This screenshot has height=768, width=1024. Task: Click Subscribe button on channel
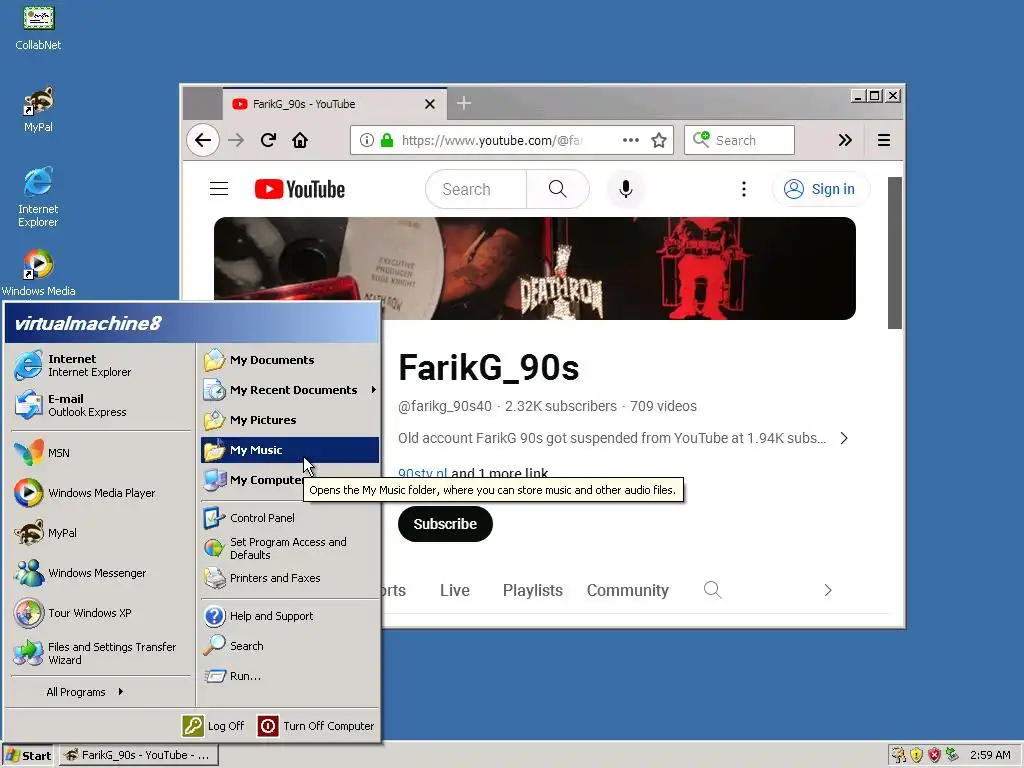445,524
